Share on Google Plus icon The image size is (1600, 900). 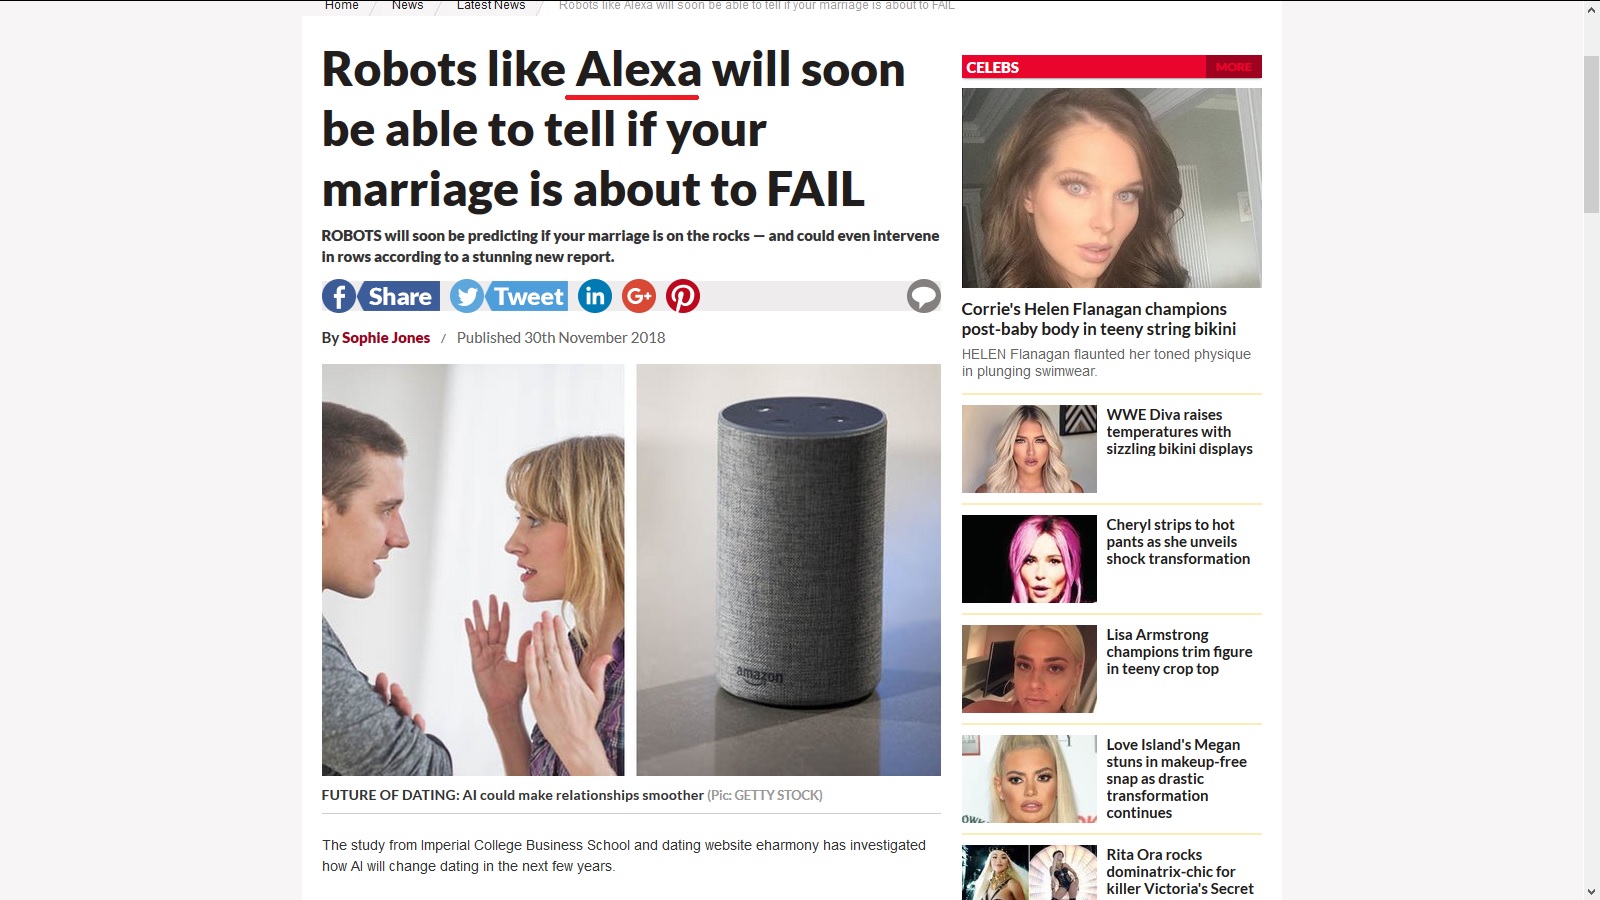click(639, 296)
